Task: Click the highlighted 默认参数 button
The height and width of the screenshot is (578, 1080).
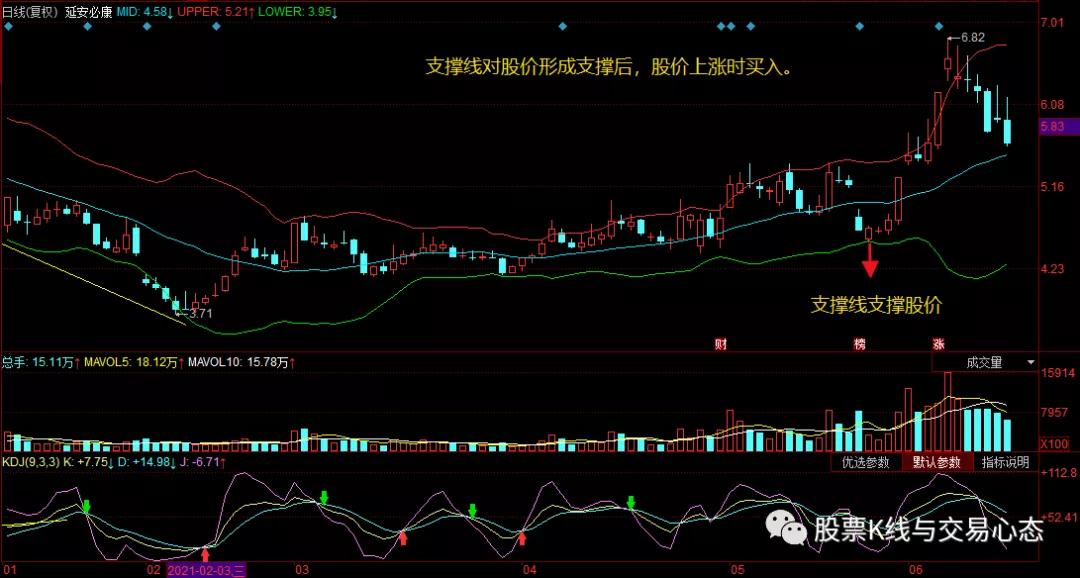Action: pyautogui.click(x=938, y=463)
